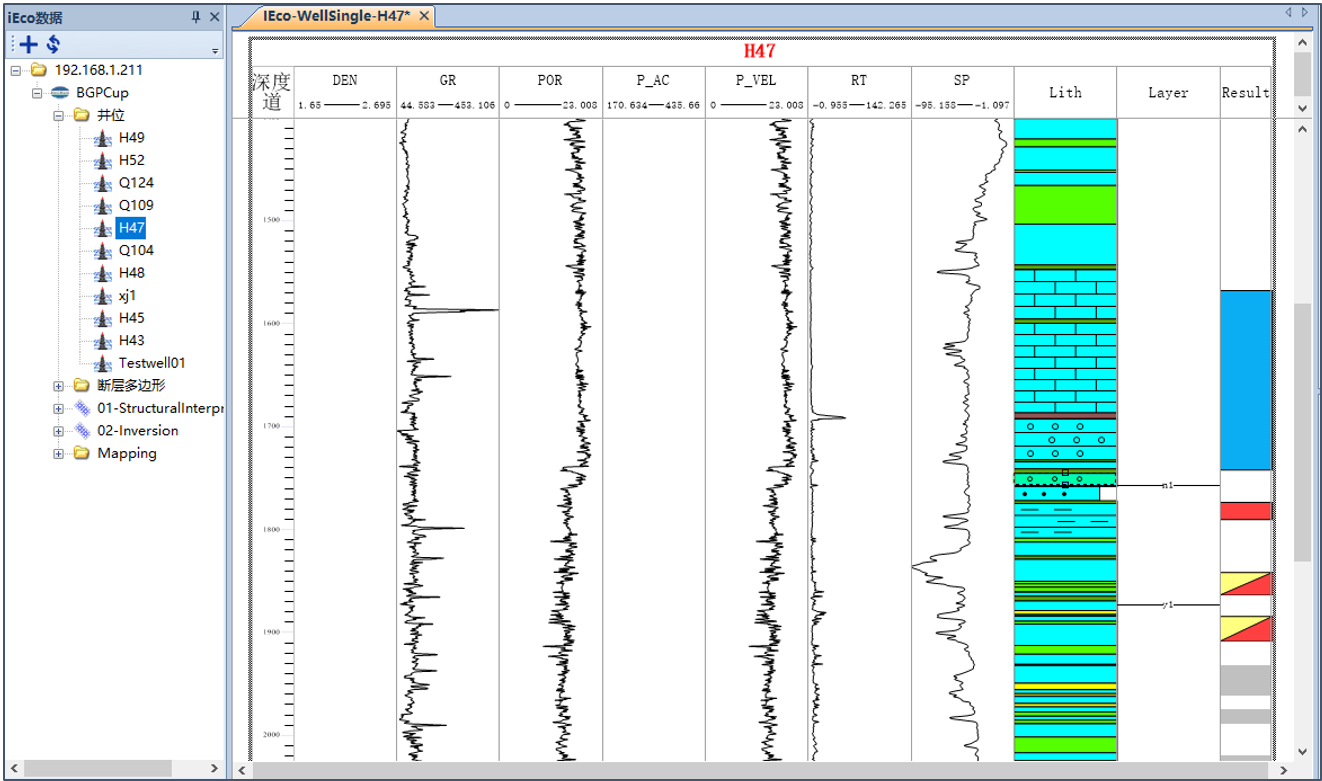The height and width of the screenshot is (781, 1322).
Task: Click the 02-Inversion seismic icon
Action: pos(81,431)
